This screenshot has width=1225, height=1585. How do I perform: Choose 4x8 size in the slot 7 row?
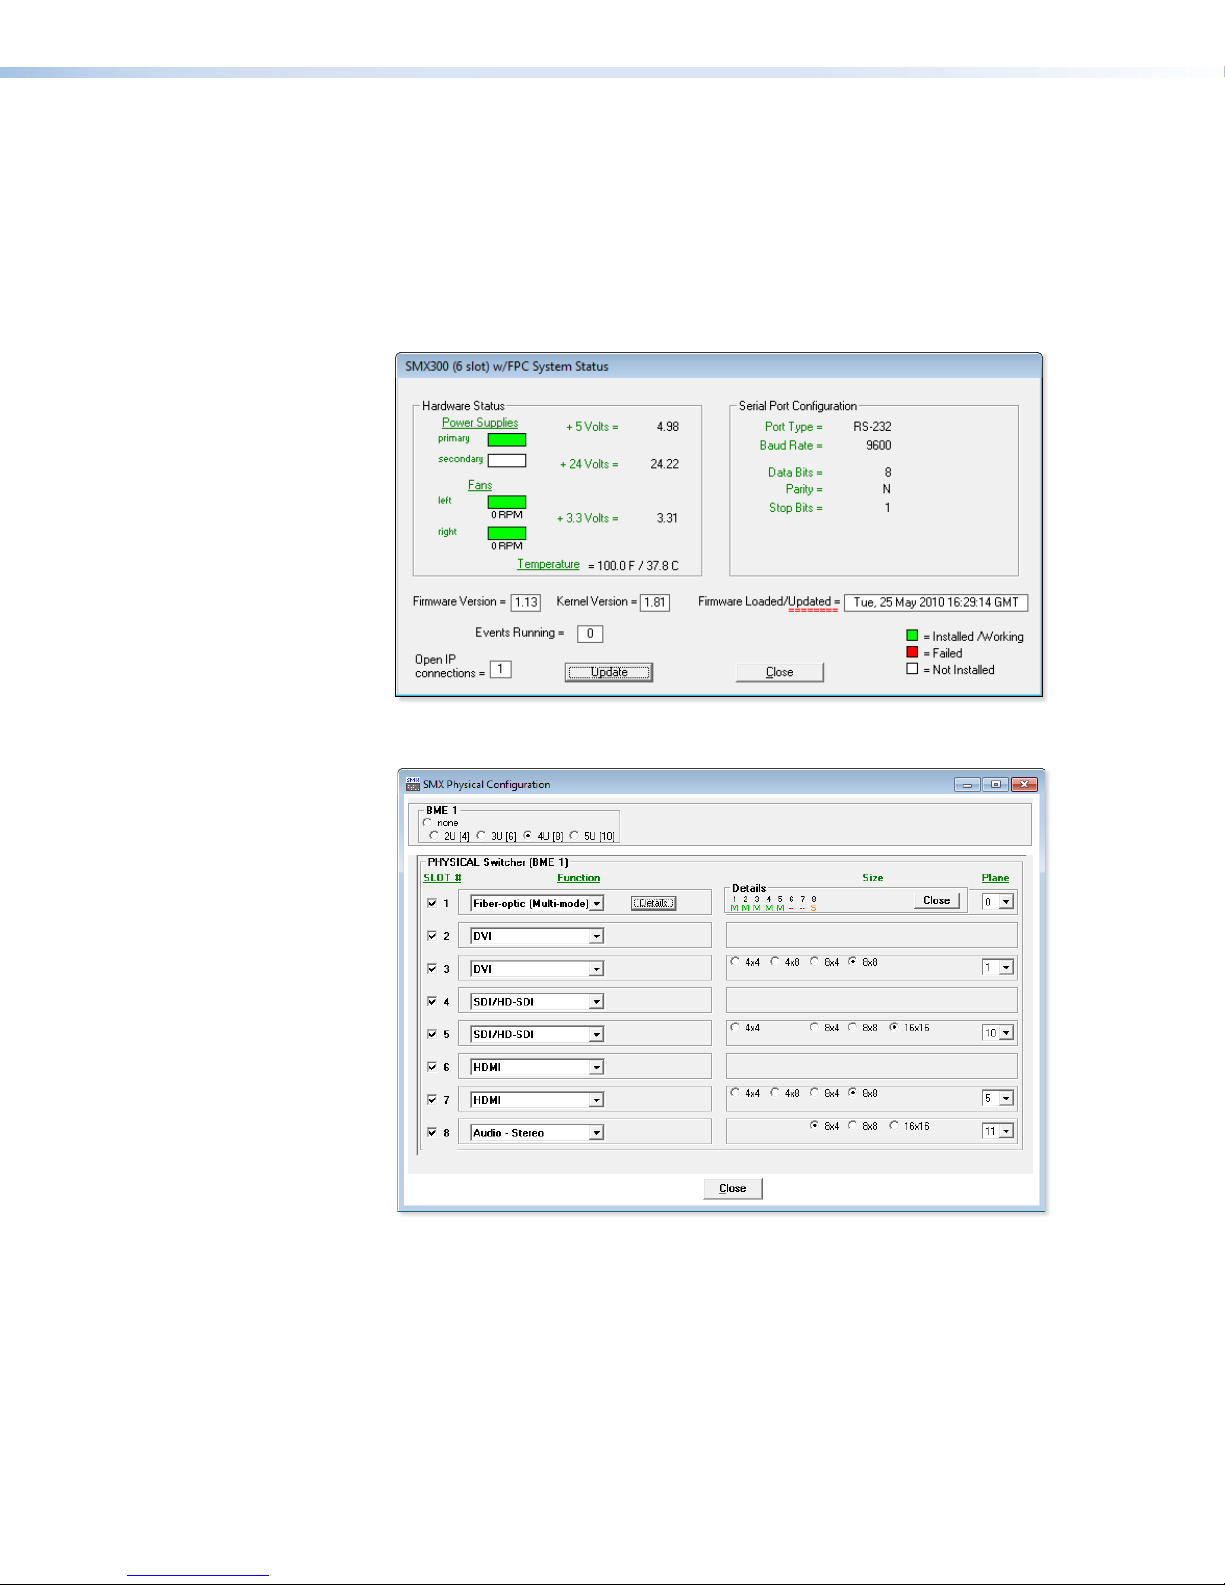click(775, 1093)
